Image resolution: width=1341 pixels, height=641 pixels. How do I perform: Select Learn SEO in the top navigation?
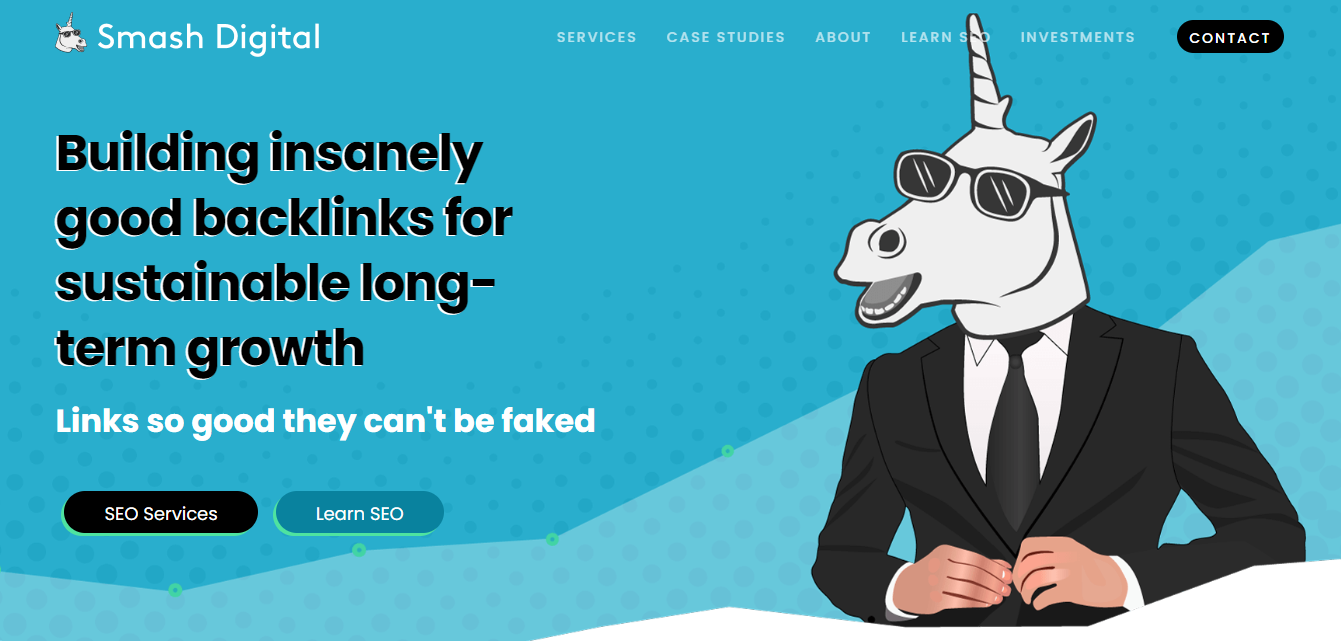[x=945, y=37]
